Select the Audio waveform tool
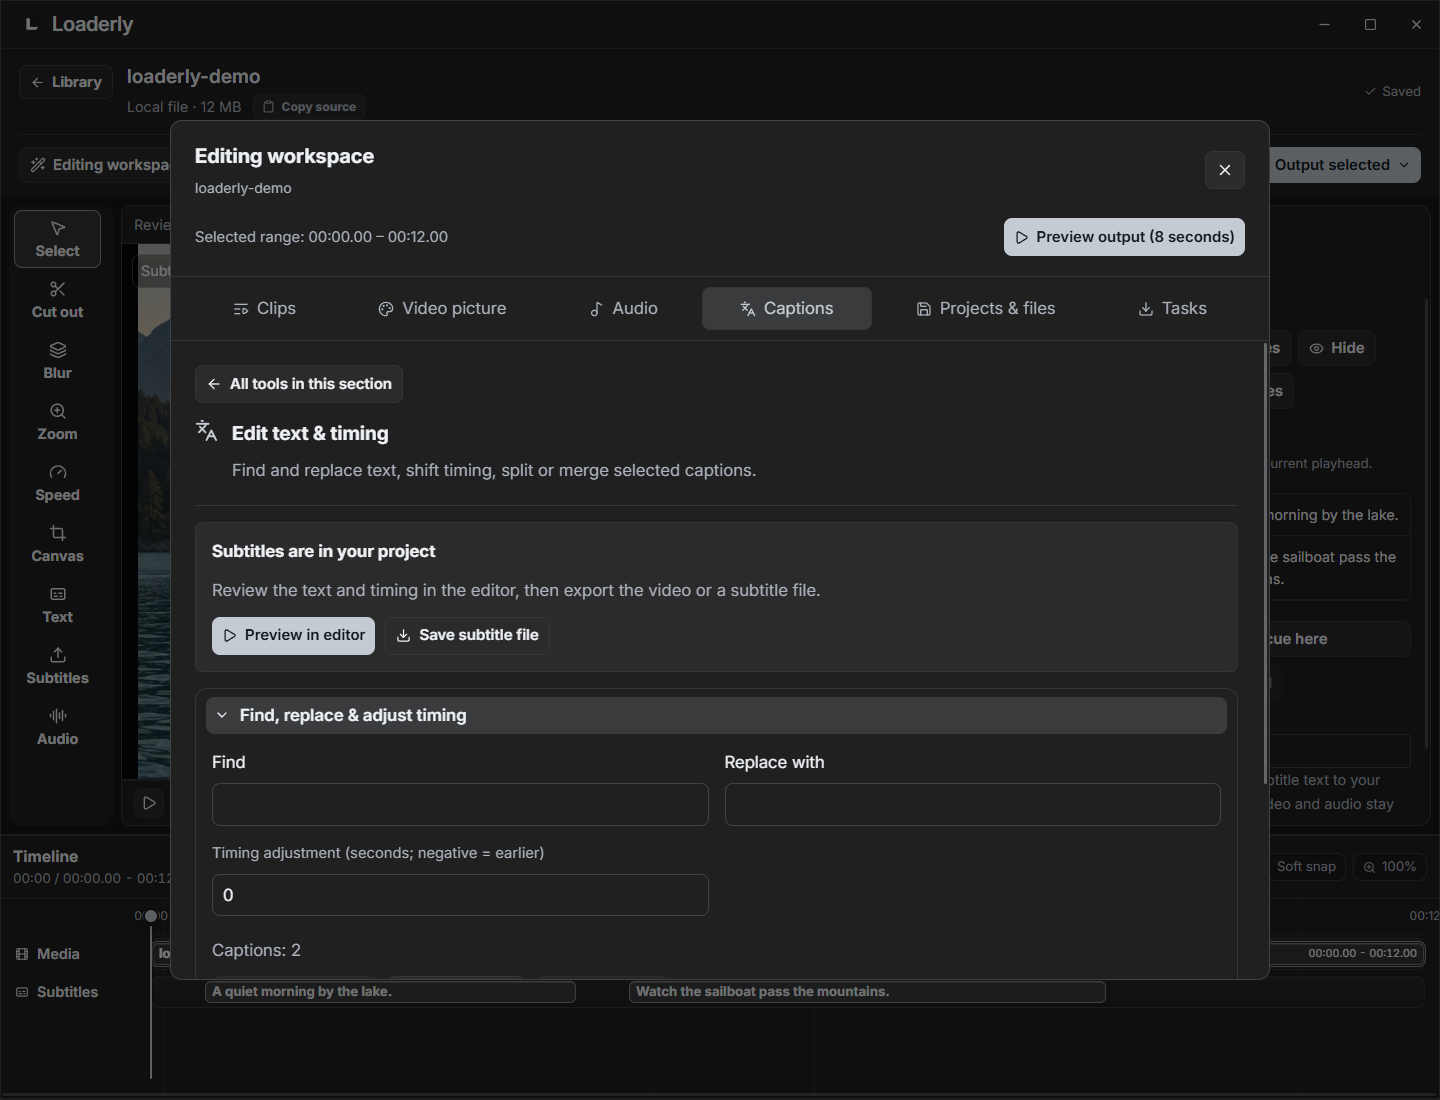The width and height of the screenshot is (1440, 1100). pos(57,727)
